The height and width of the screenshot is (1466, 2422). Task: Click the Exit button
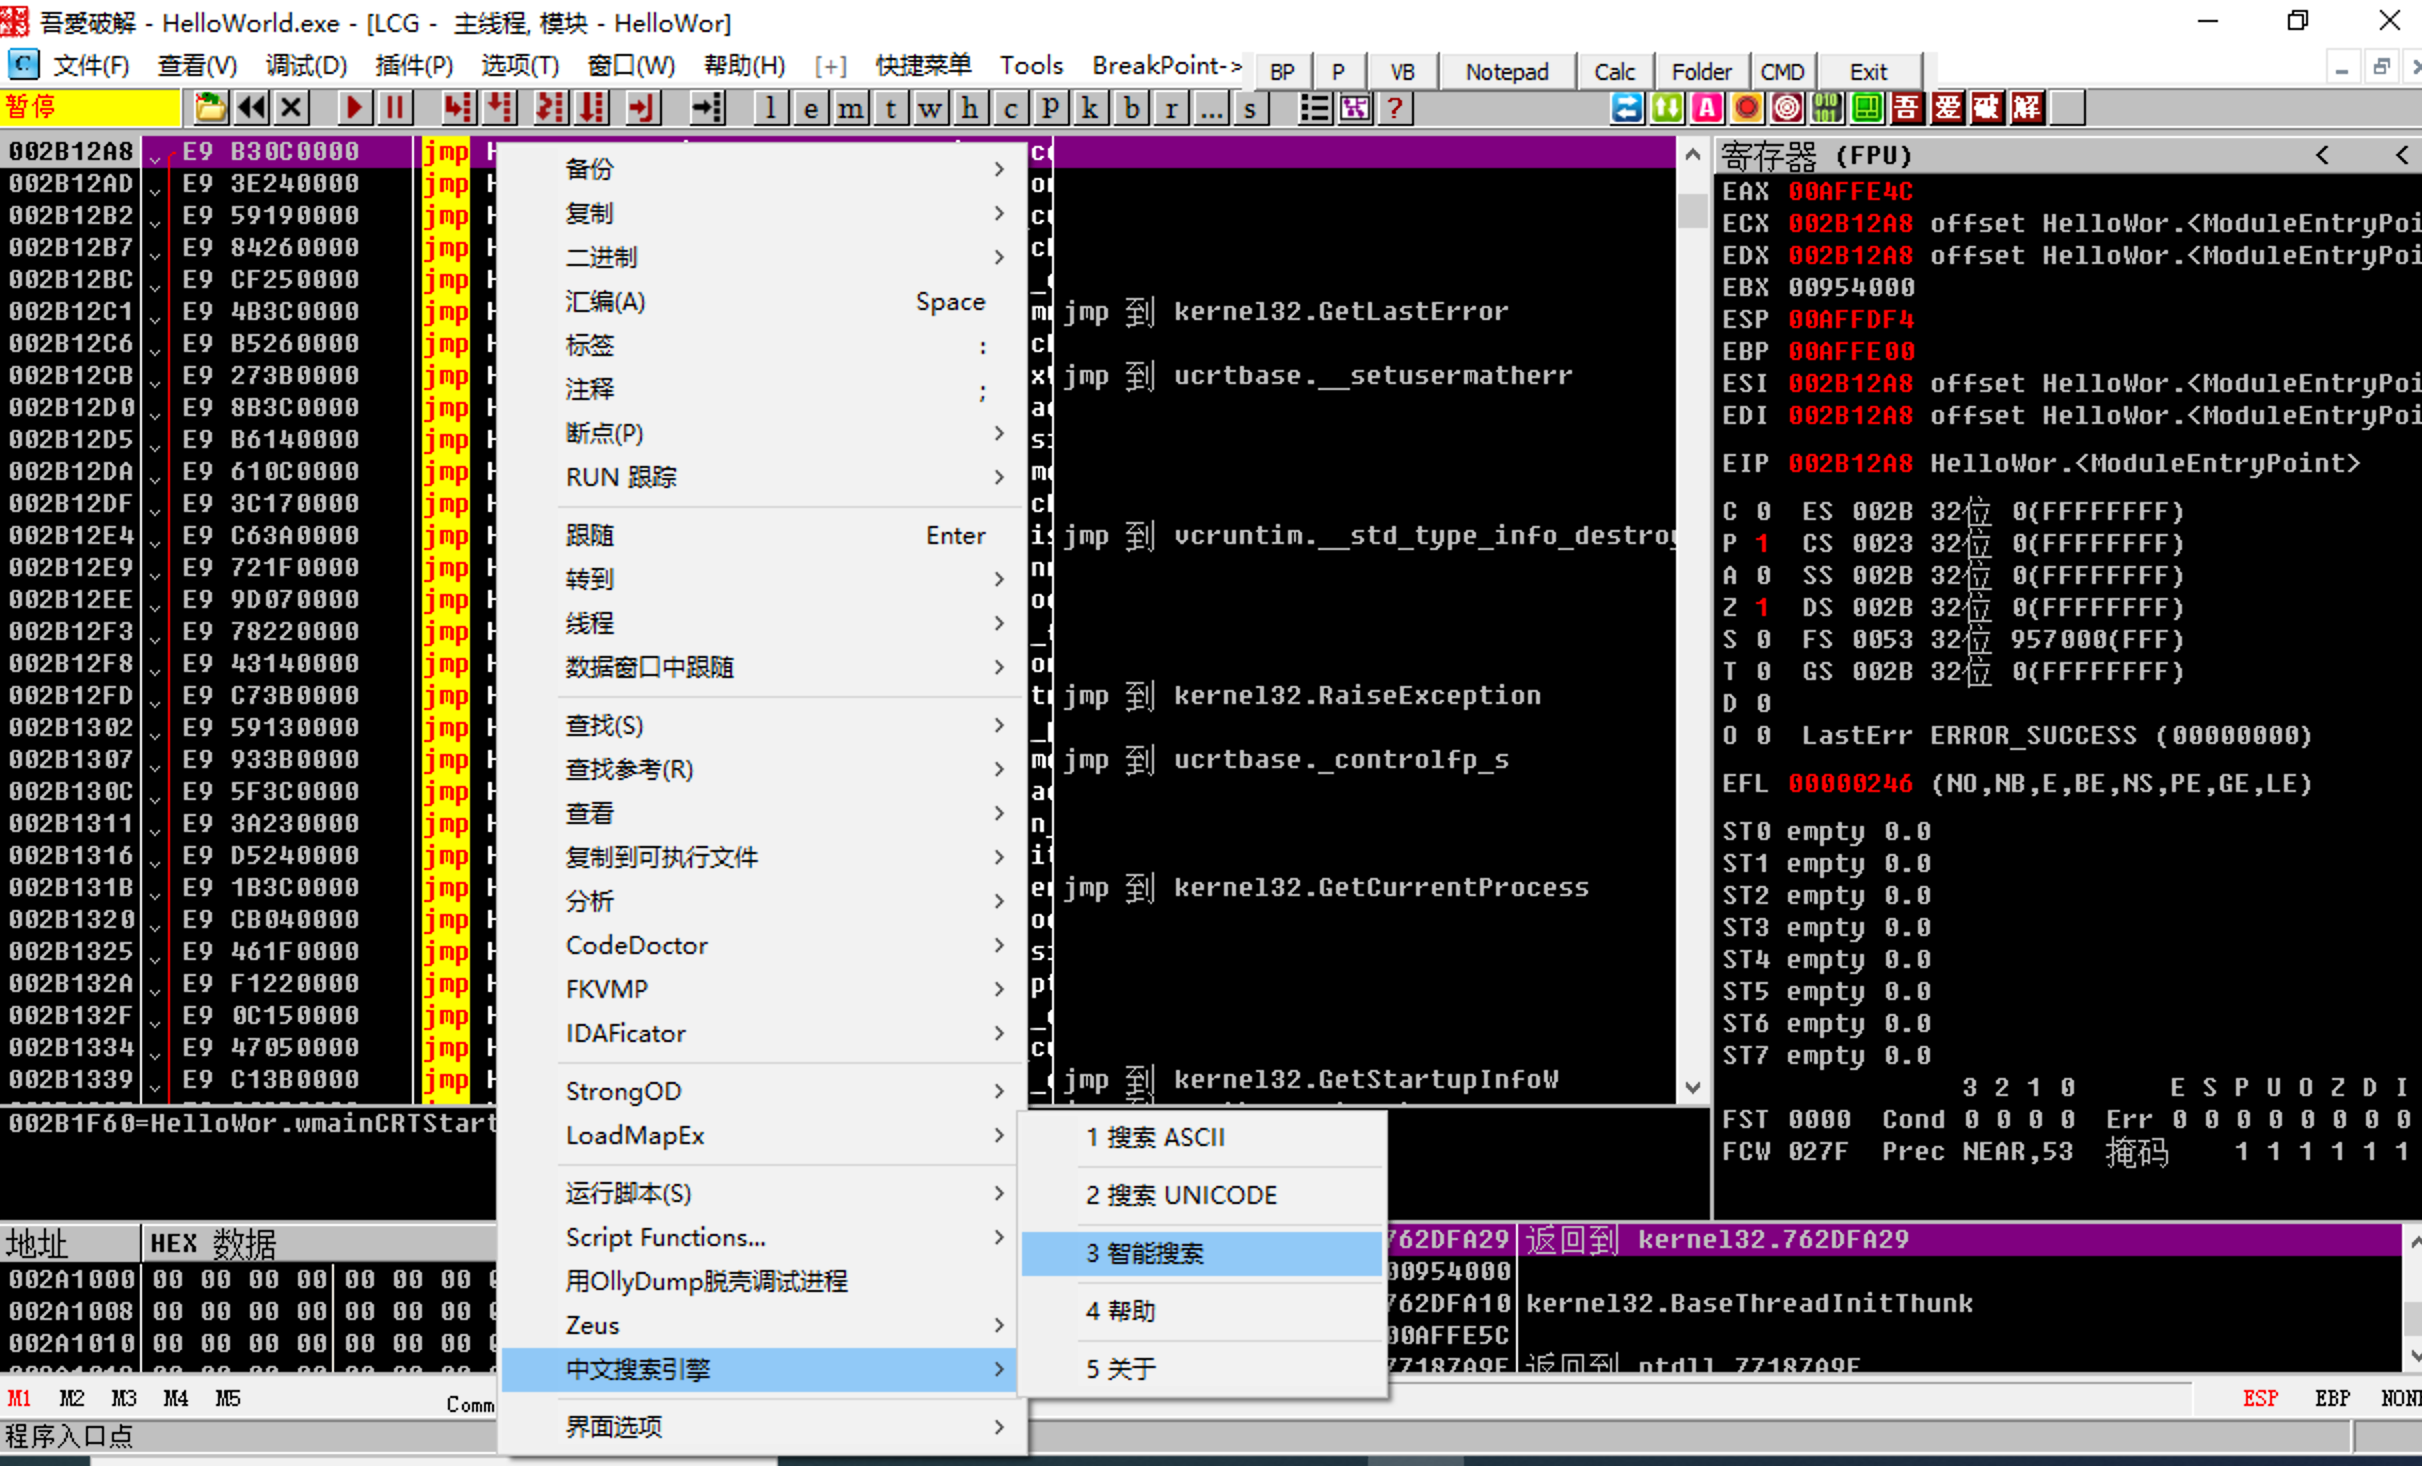(1868, 72)
